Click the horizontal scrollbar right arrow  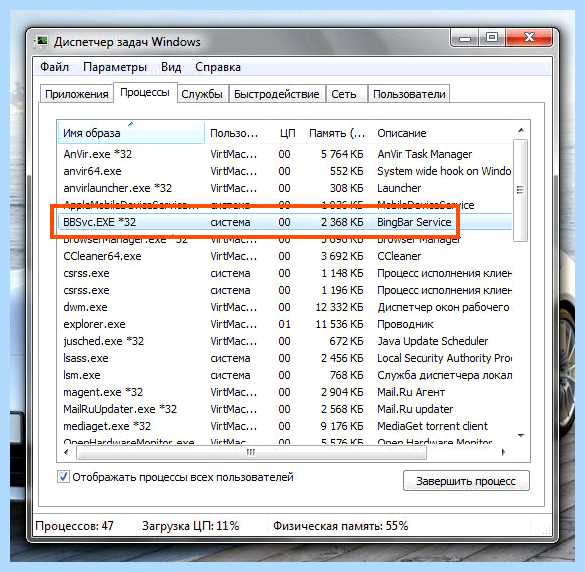pos(504,452)
